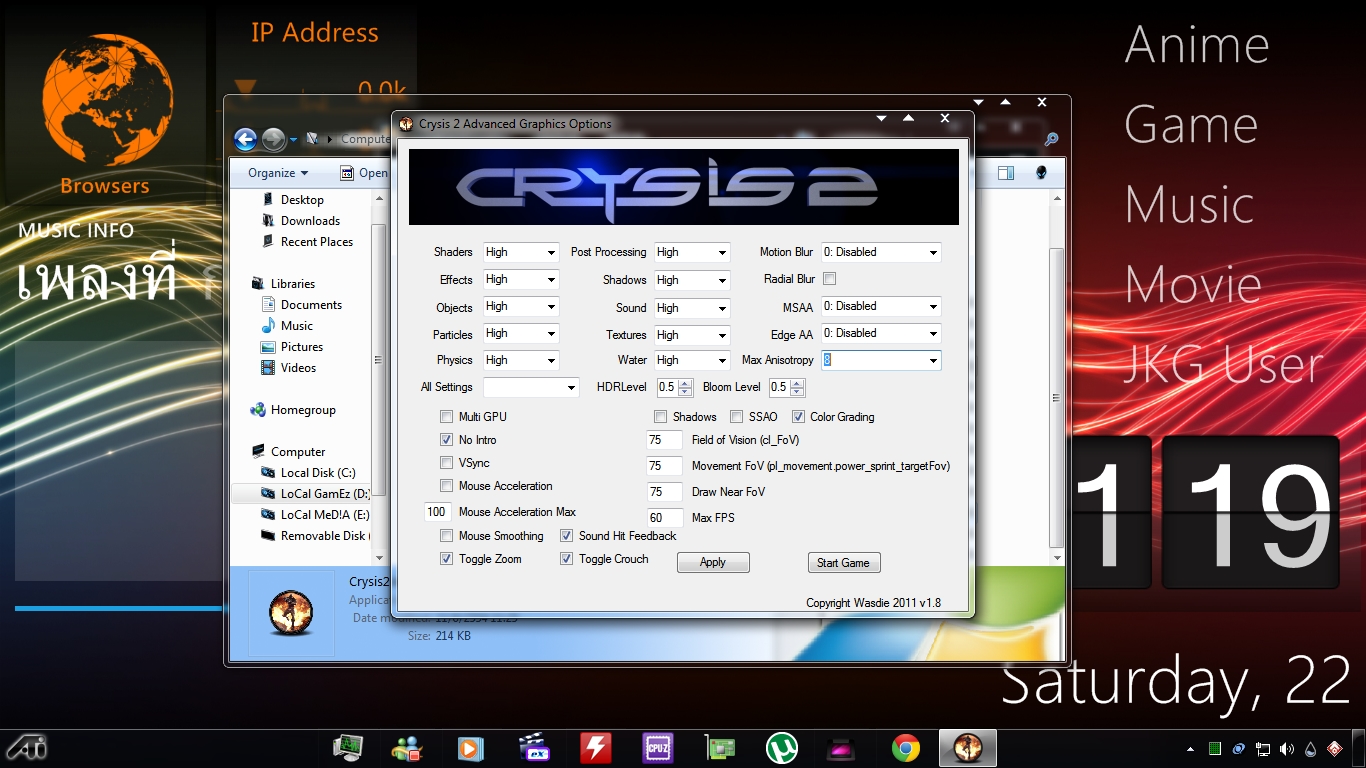The height and width of the screenshot is (768, 1366).
Task: Open the Flash red lightning taskbar icon
Action: 595,748
